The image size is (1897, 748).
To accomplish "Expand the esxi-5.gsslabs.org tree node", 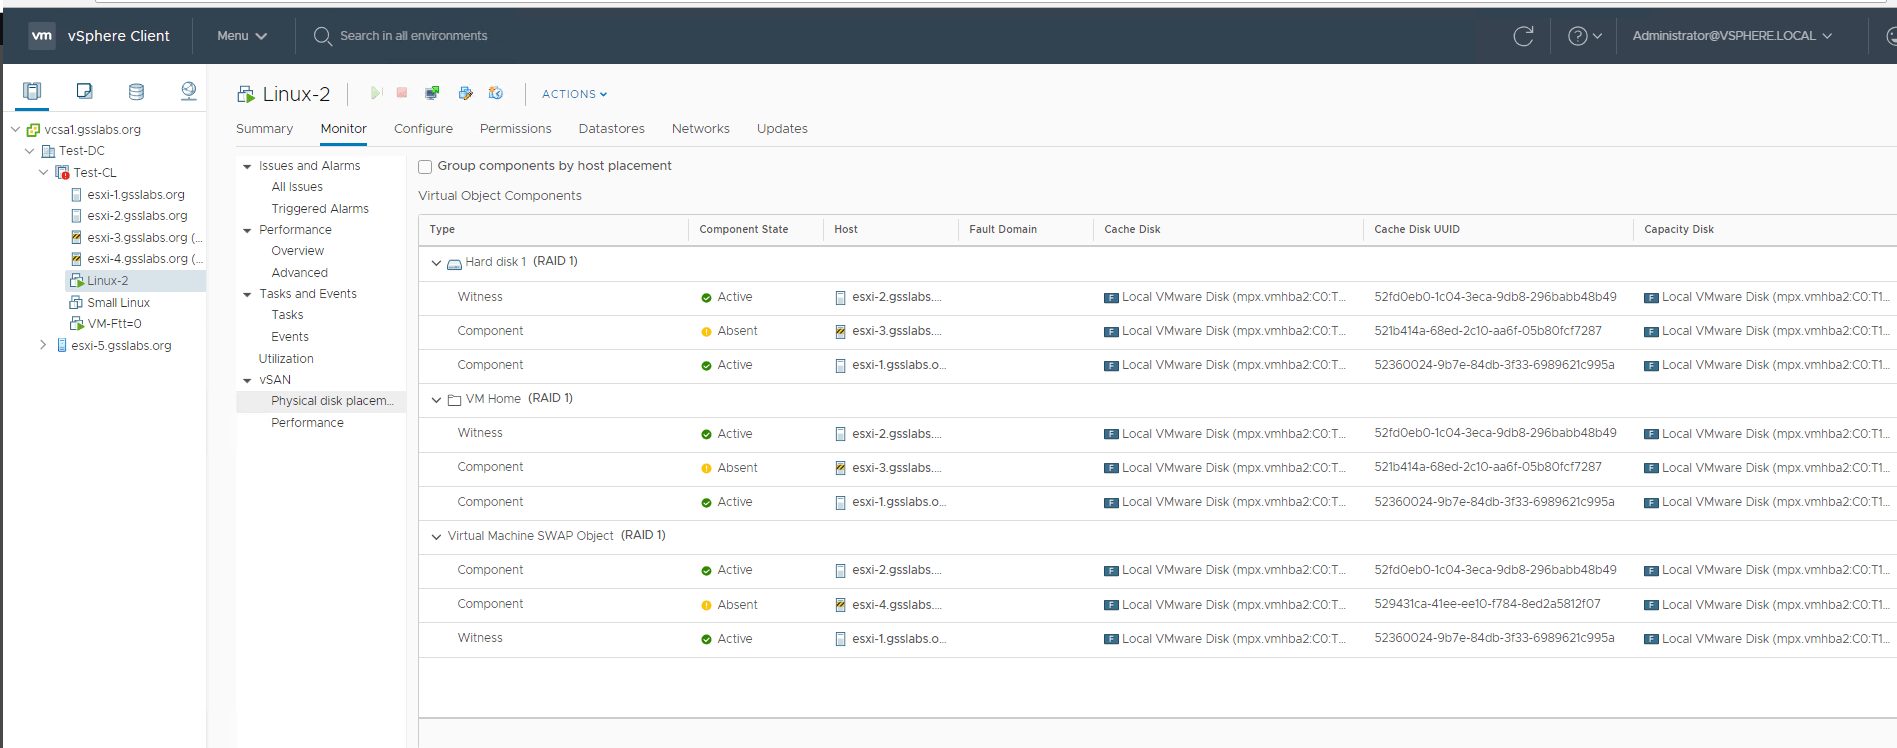I will [43, 345].
